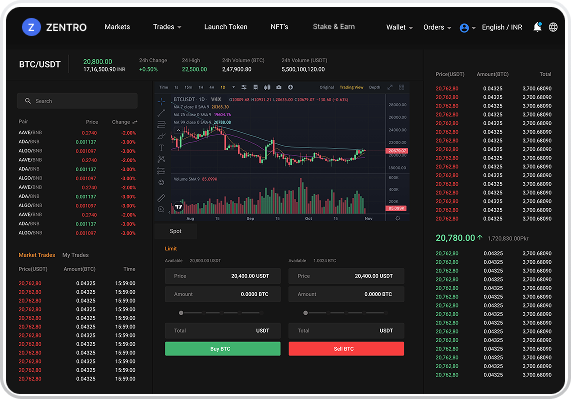Select the text annotation tool
This screenshot has height=399, width=571.
tap(161, 147)
